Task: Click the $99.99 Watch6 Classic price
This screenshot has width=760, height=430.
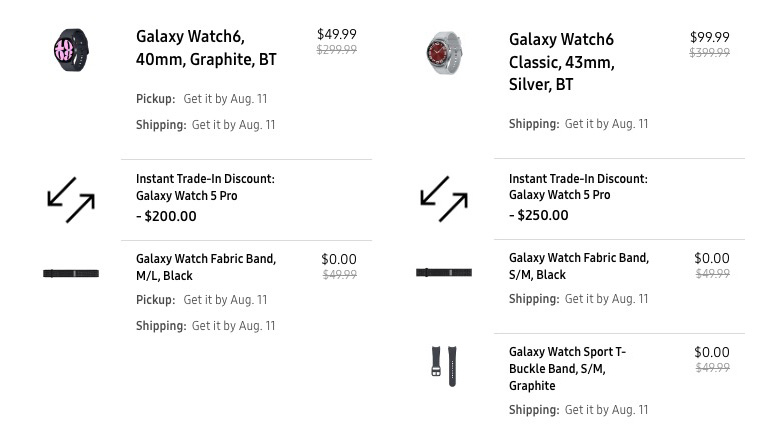Action: tap(710, 37)
